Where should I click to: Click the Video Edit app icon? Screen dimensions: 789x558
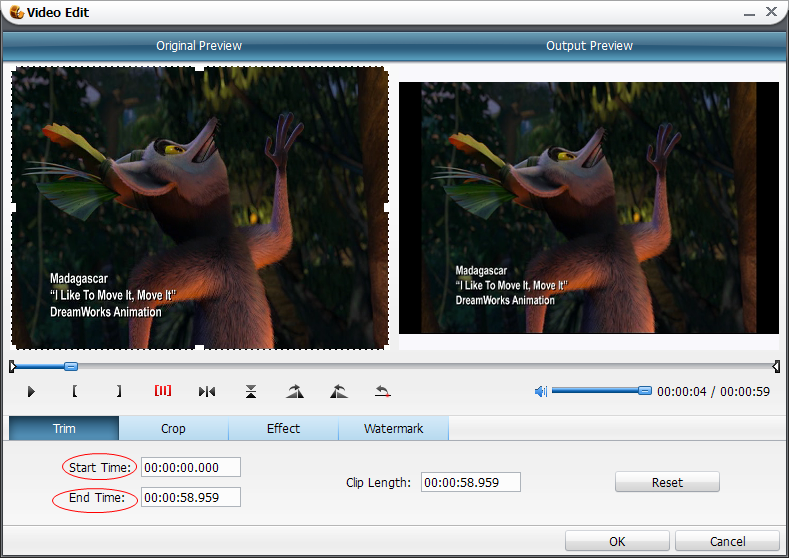pos(17,12)
